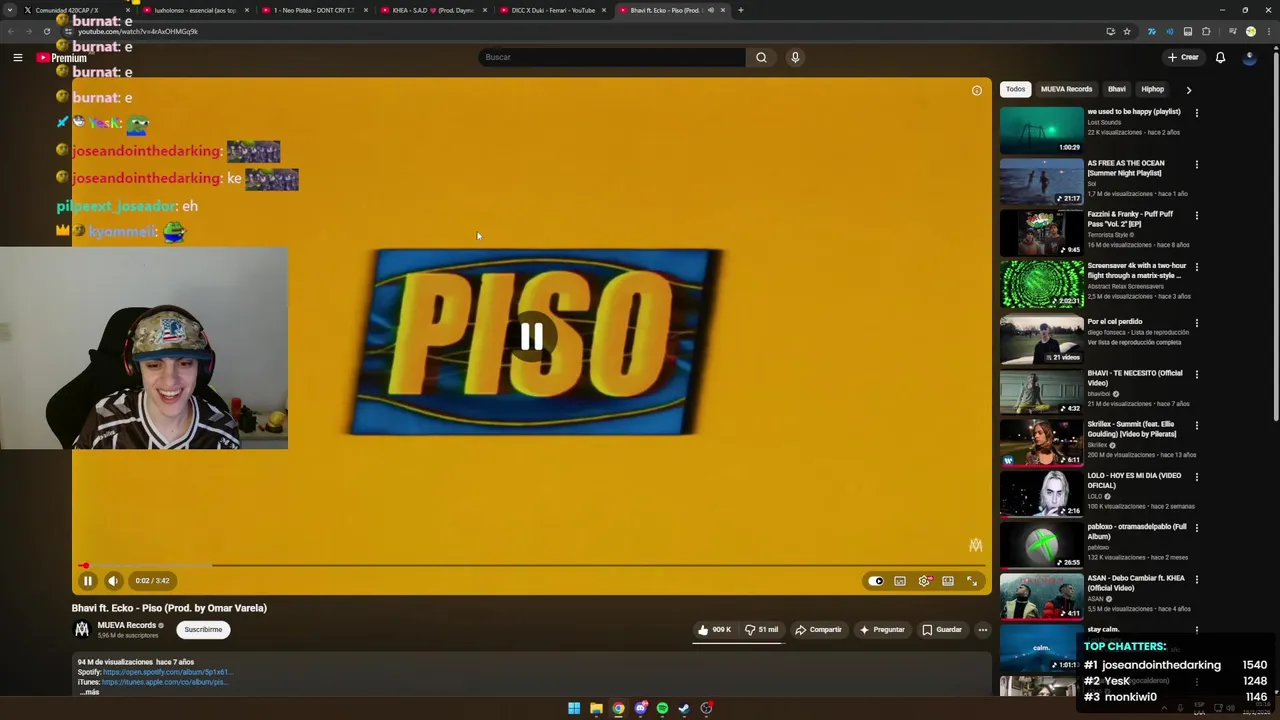The image size is (1280, 720).
Task: Go to YouTube Premium home logo
Action: pyautogui.click(x=62, y=58)
